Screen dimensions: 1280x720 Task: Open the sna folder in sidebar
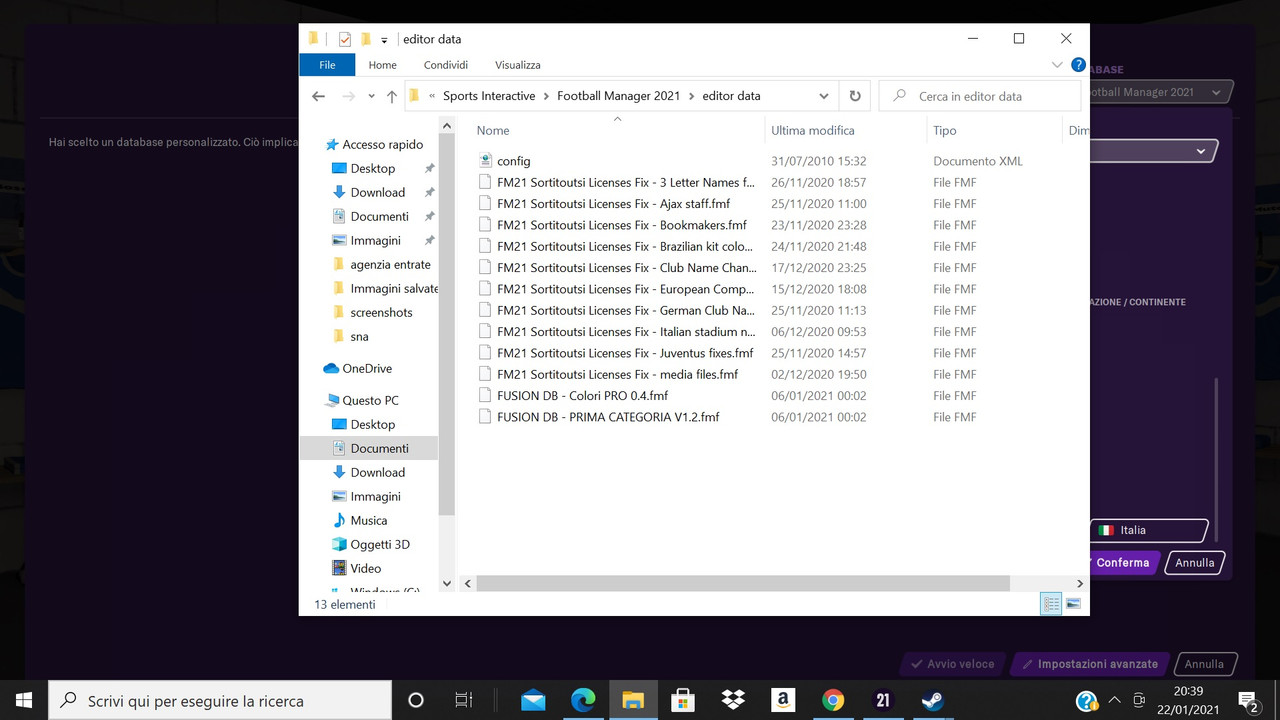pos(359,337)
